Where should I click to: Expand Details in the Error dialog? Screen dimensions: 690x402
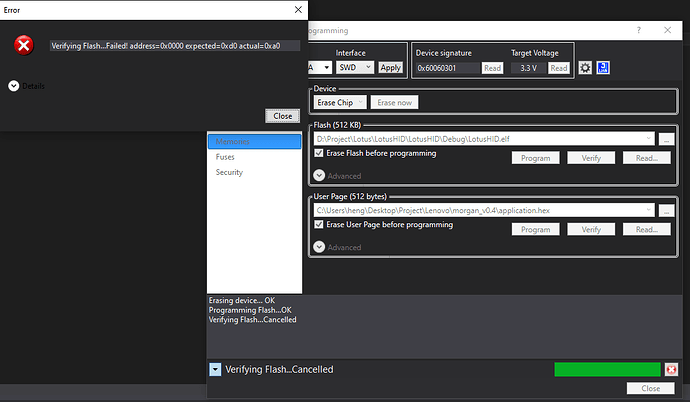click(x=14, y=86)
